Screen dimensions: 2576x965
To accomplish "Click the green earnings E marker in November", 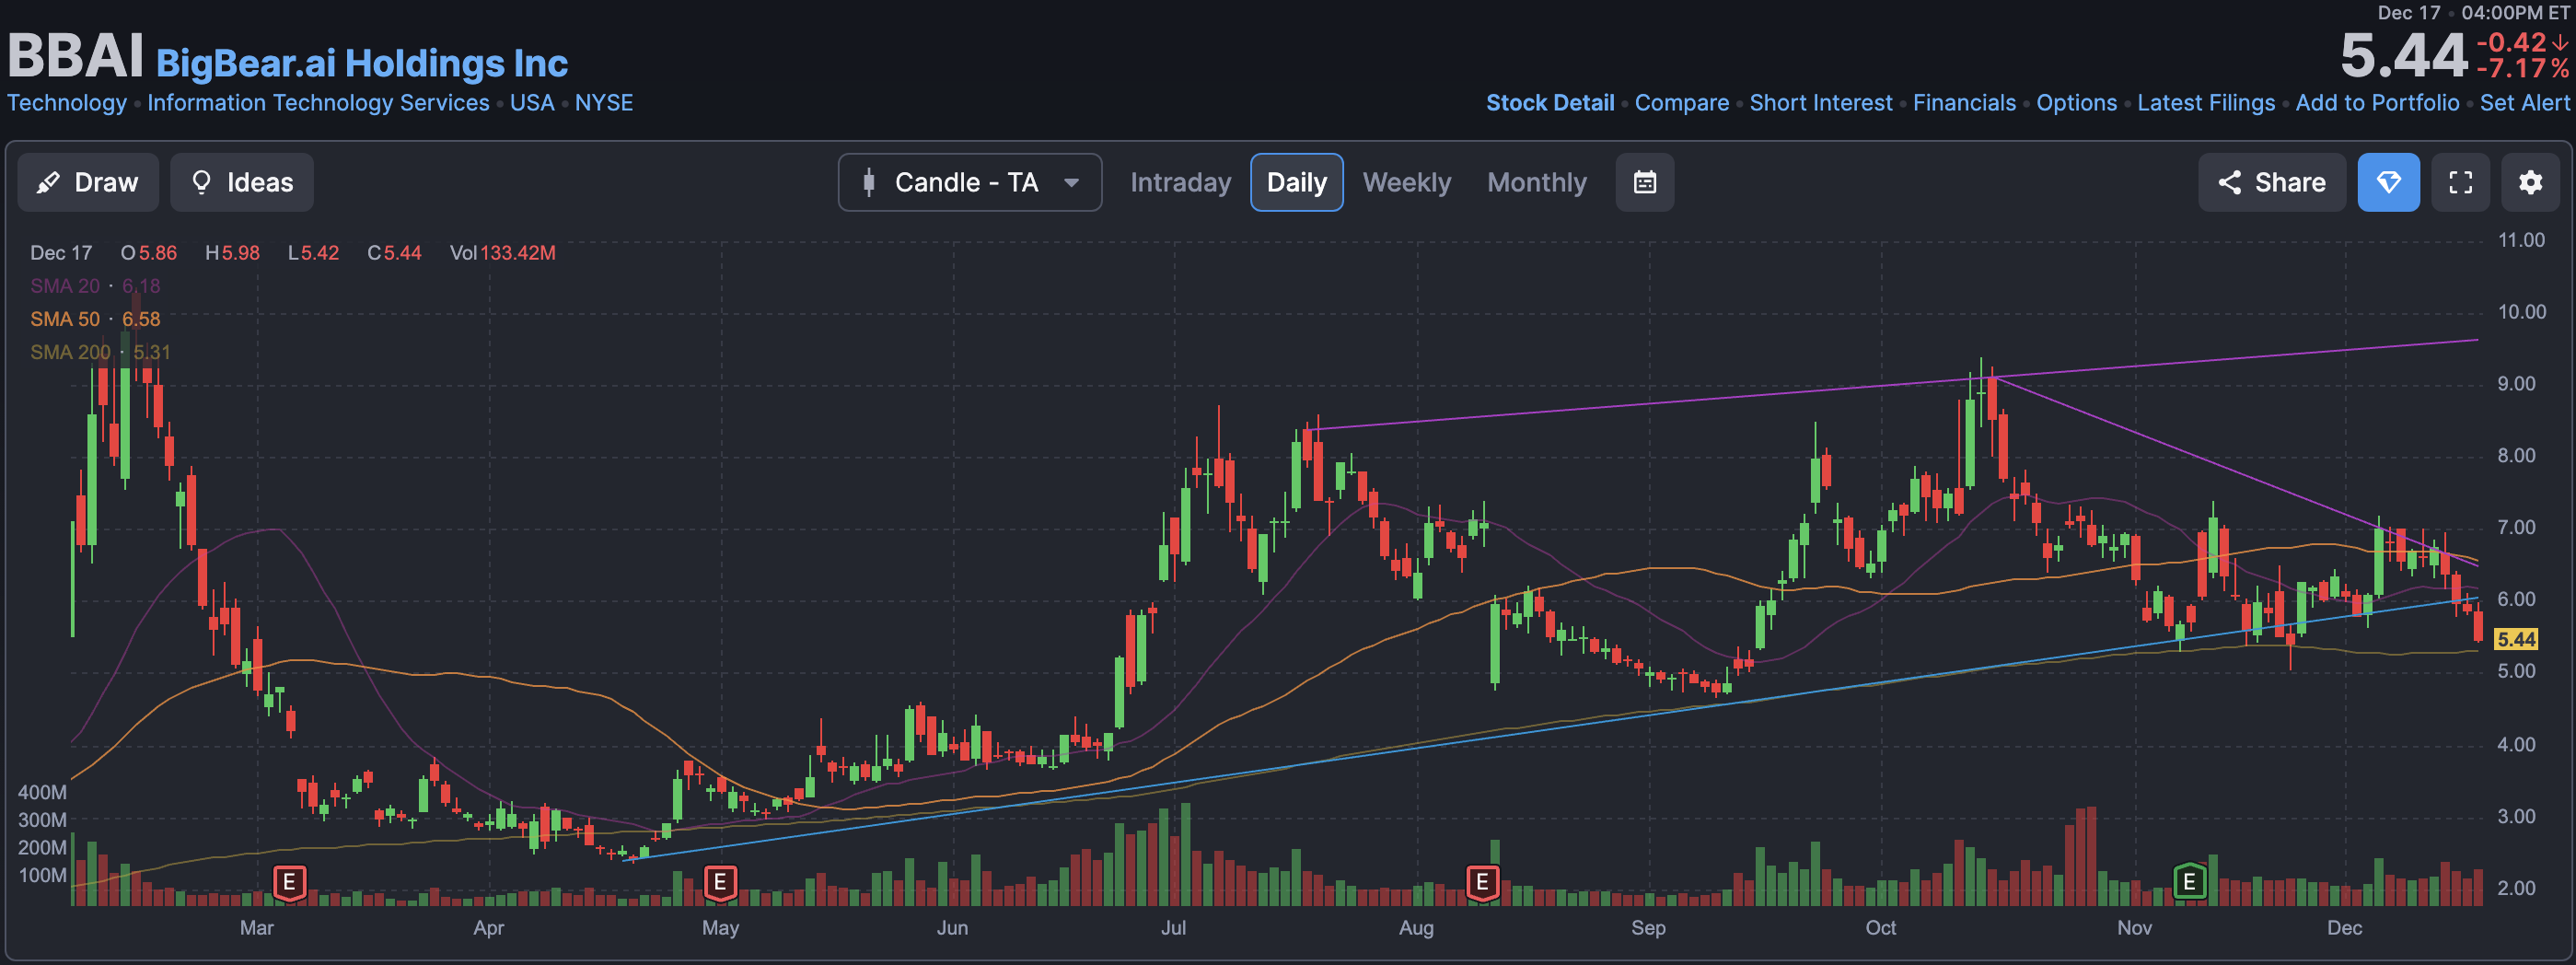I will click(2189, 882).
